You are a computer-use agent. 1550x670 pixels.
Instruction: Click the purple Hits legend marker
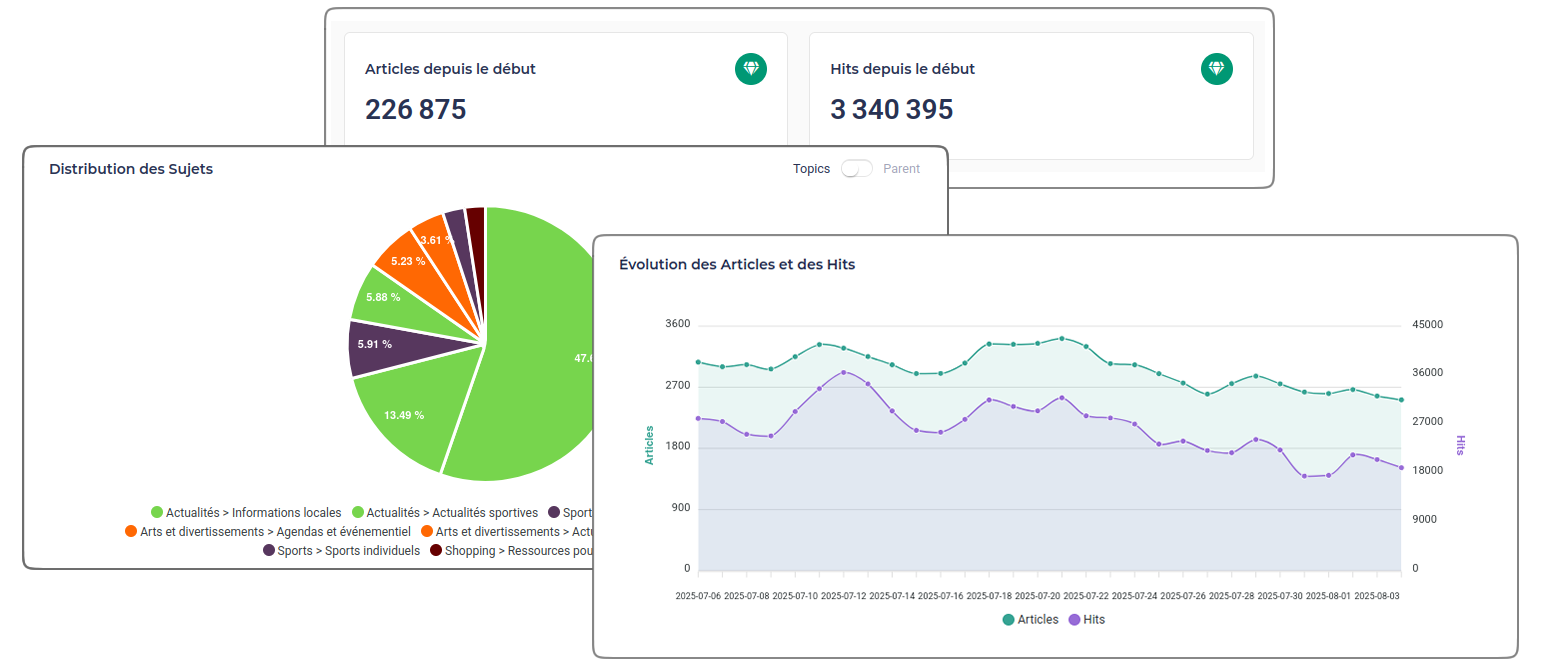[x=1074, y=620]
